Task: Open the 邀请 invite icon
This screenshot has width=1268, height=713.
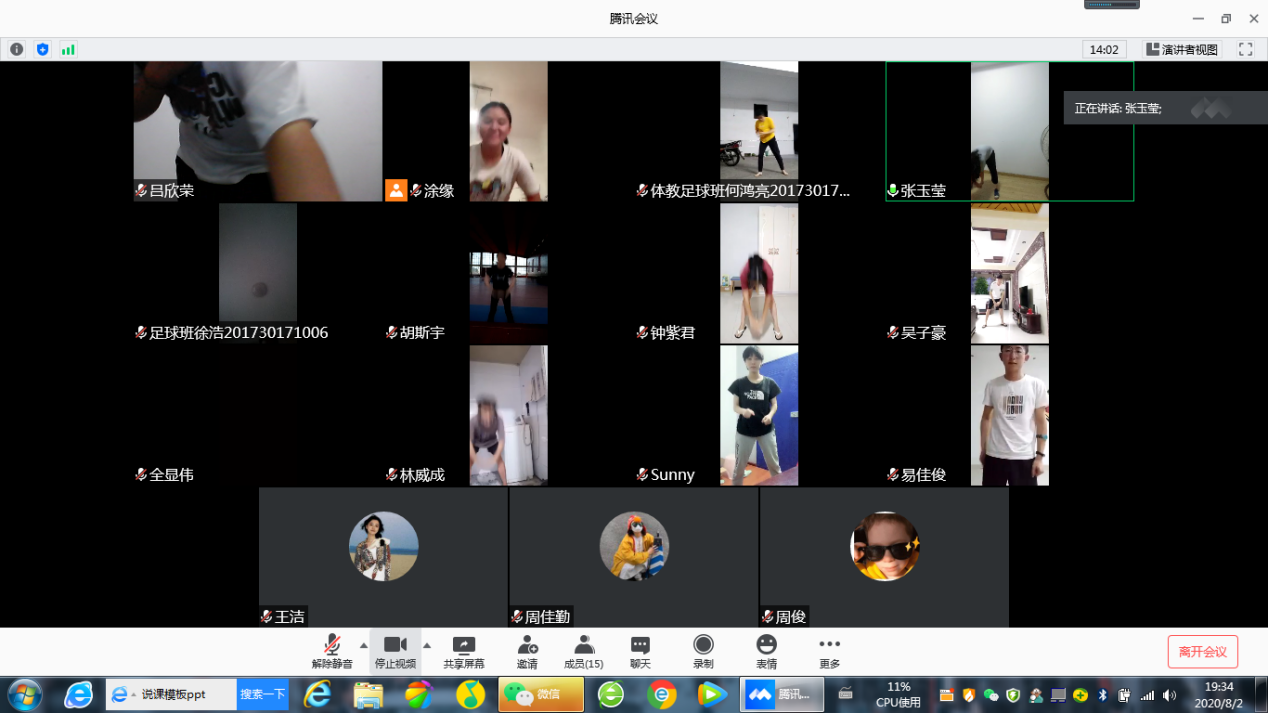Action: (527, 645)
